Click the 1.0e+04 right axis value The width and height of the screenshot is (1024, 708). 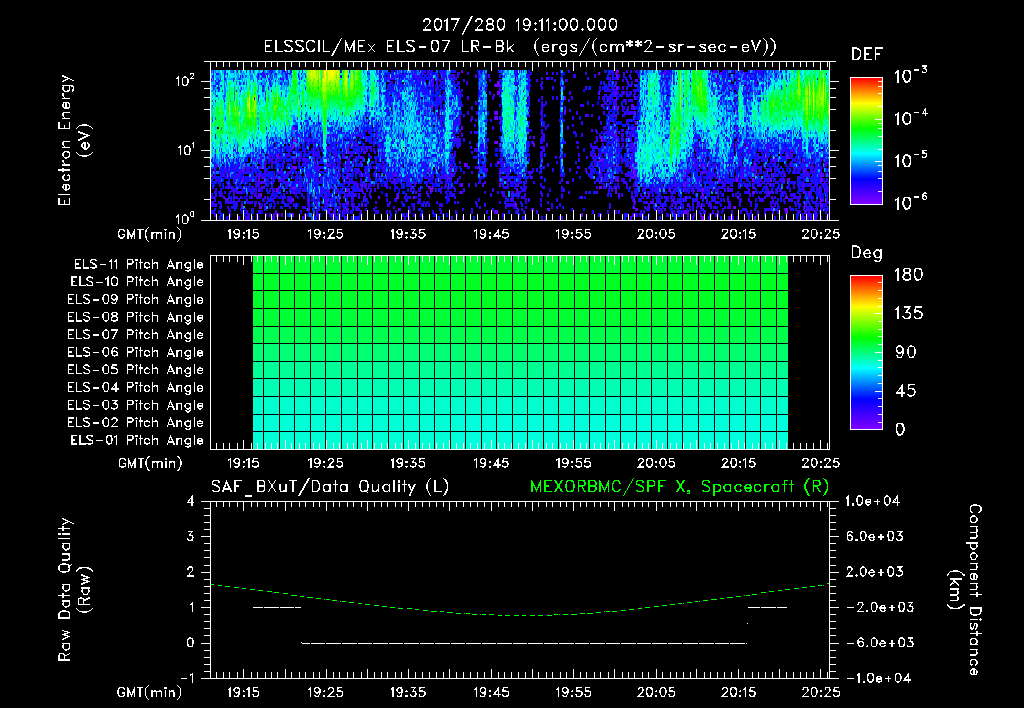(x=872, y=501)
